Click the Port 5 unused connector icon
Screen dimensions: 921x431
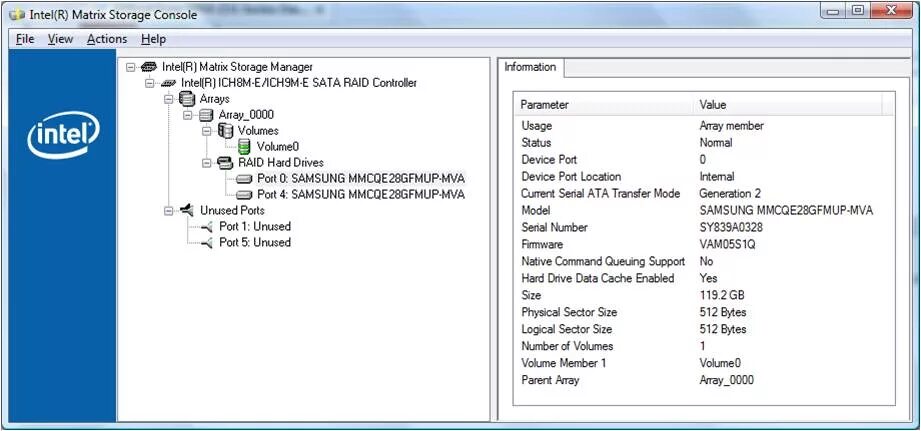[206, 243]
